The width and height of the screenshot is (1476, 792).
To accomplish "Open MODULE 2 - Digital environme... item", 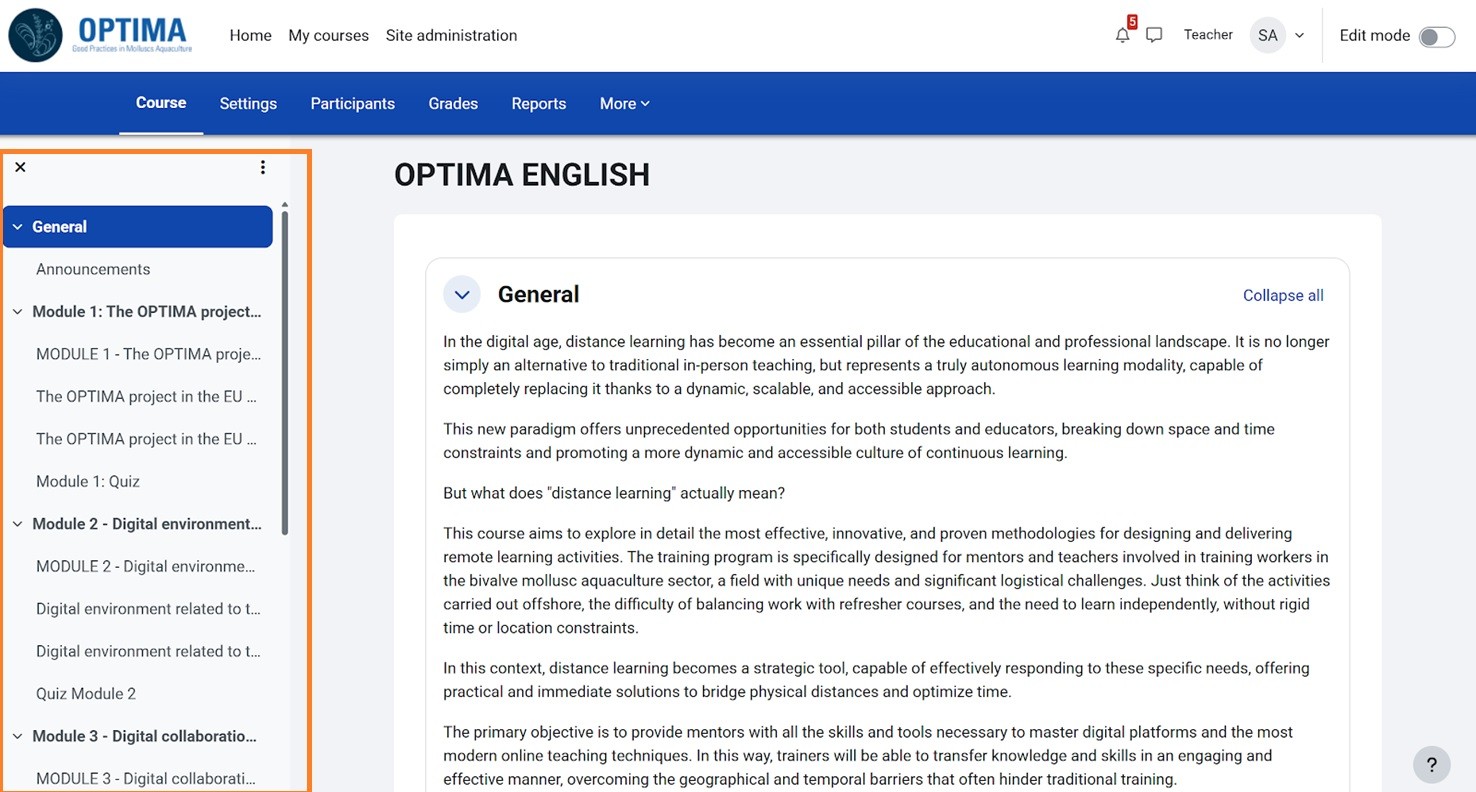I will (x=146, y=566).
